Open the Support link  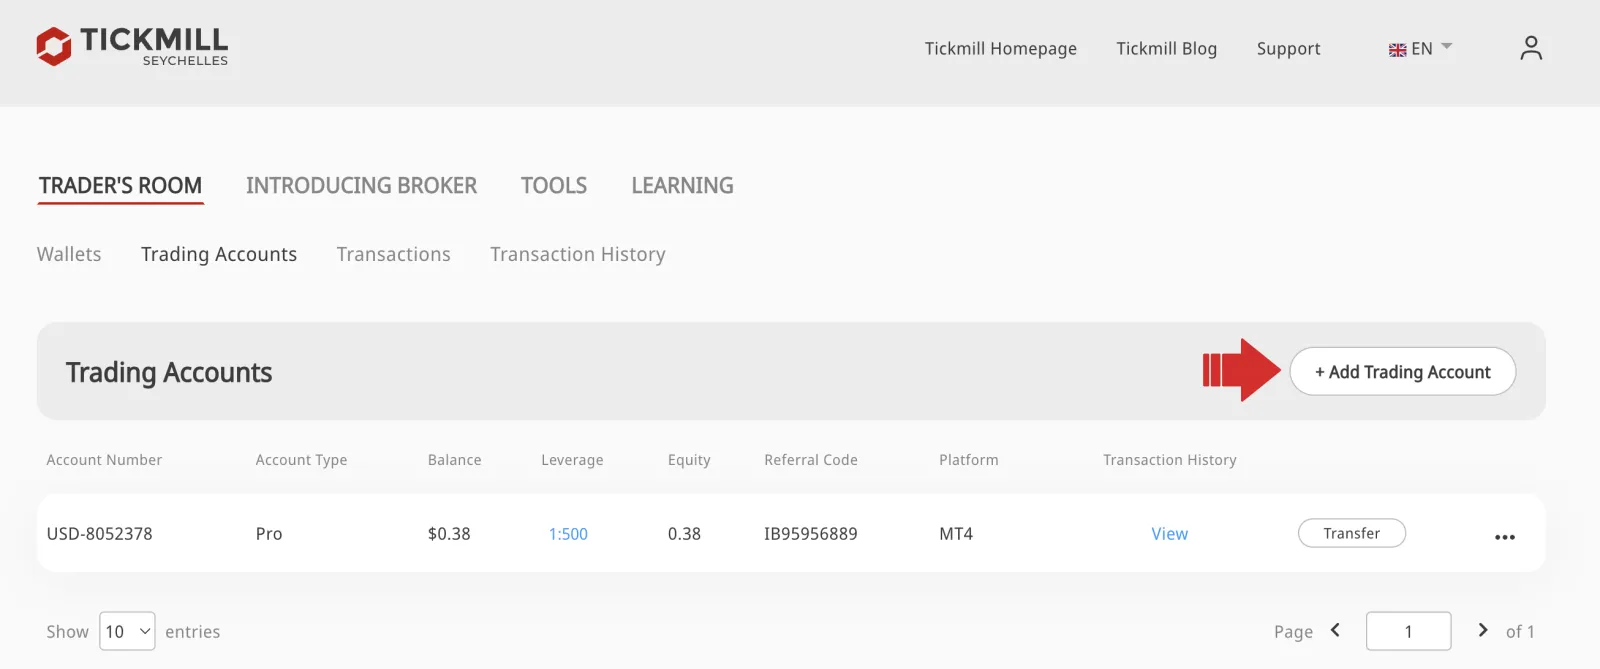pyautogui.click(x=1288, y=49)
